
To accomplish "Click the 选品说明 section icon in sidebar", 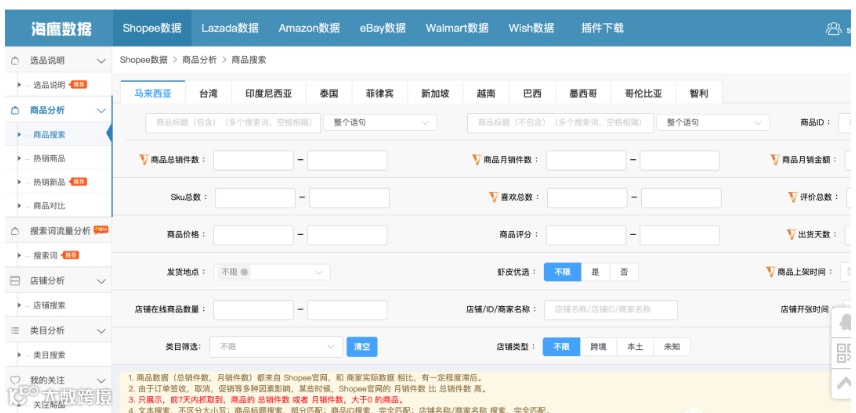I will [x=15, y=61].
